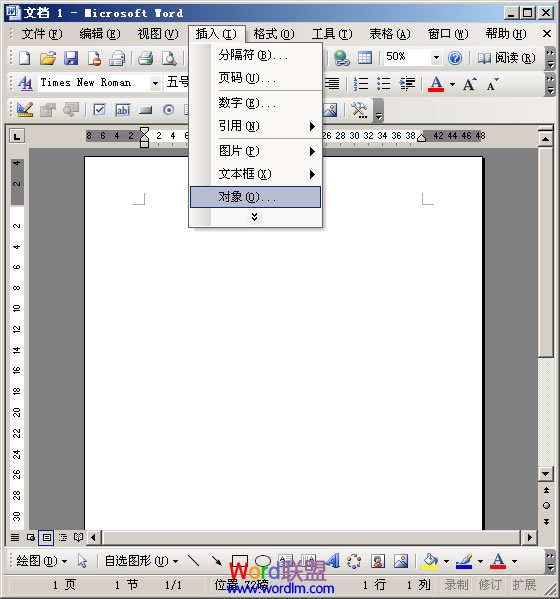Click the Font Color A icon

436,84
